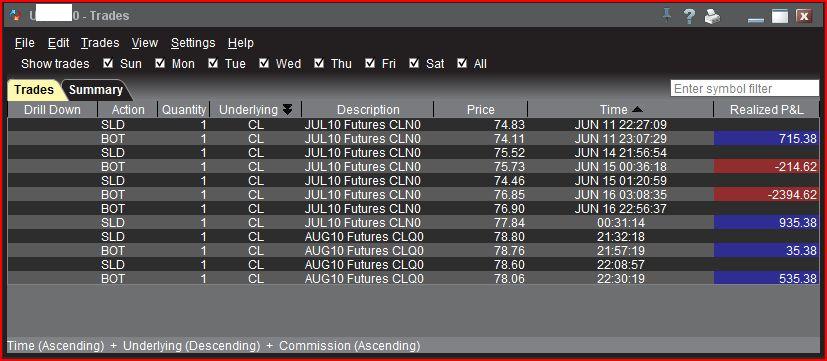Click the Time ascending sort arrow
The image size is (827, 361).
point(637,110)
